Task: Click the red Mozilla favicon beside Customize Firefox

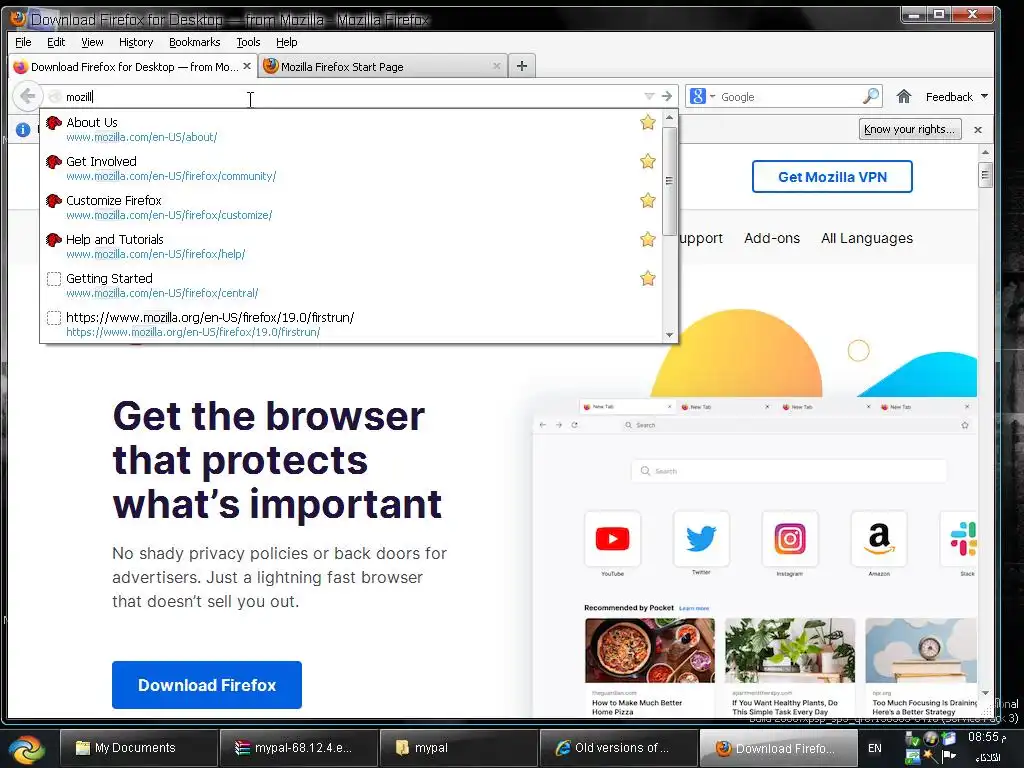Action: [x=54, y=200]
